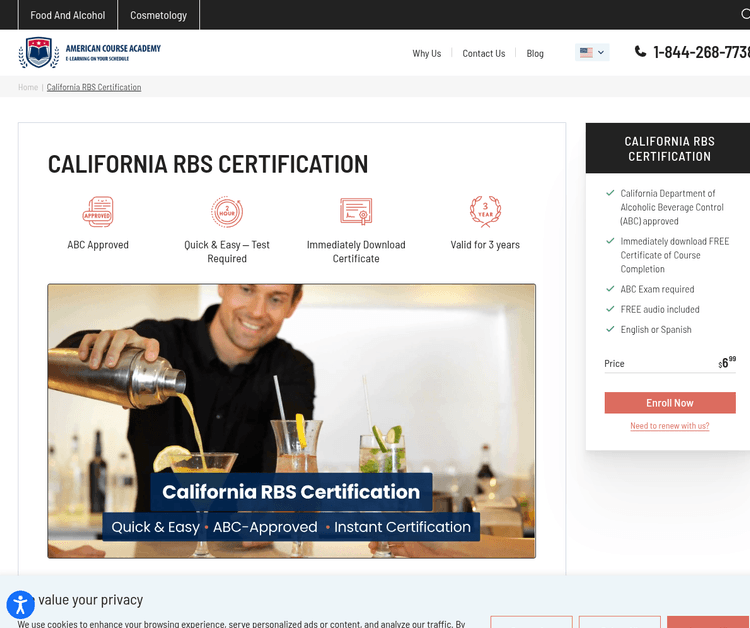Image resolution: width=750 pixels, height=628 pixels.
Task: Click California RBS Certification breadcrumb link
Action: 94,87
